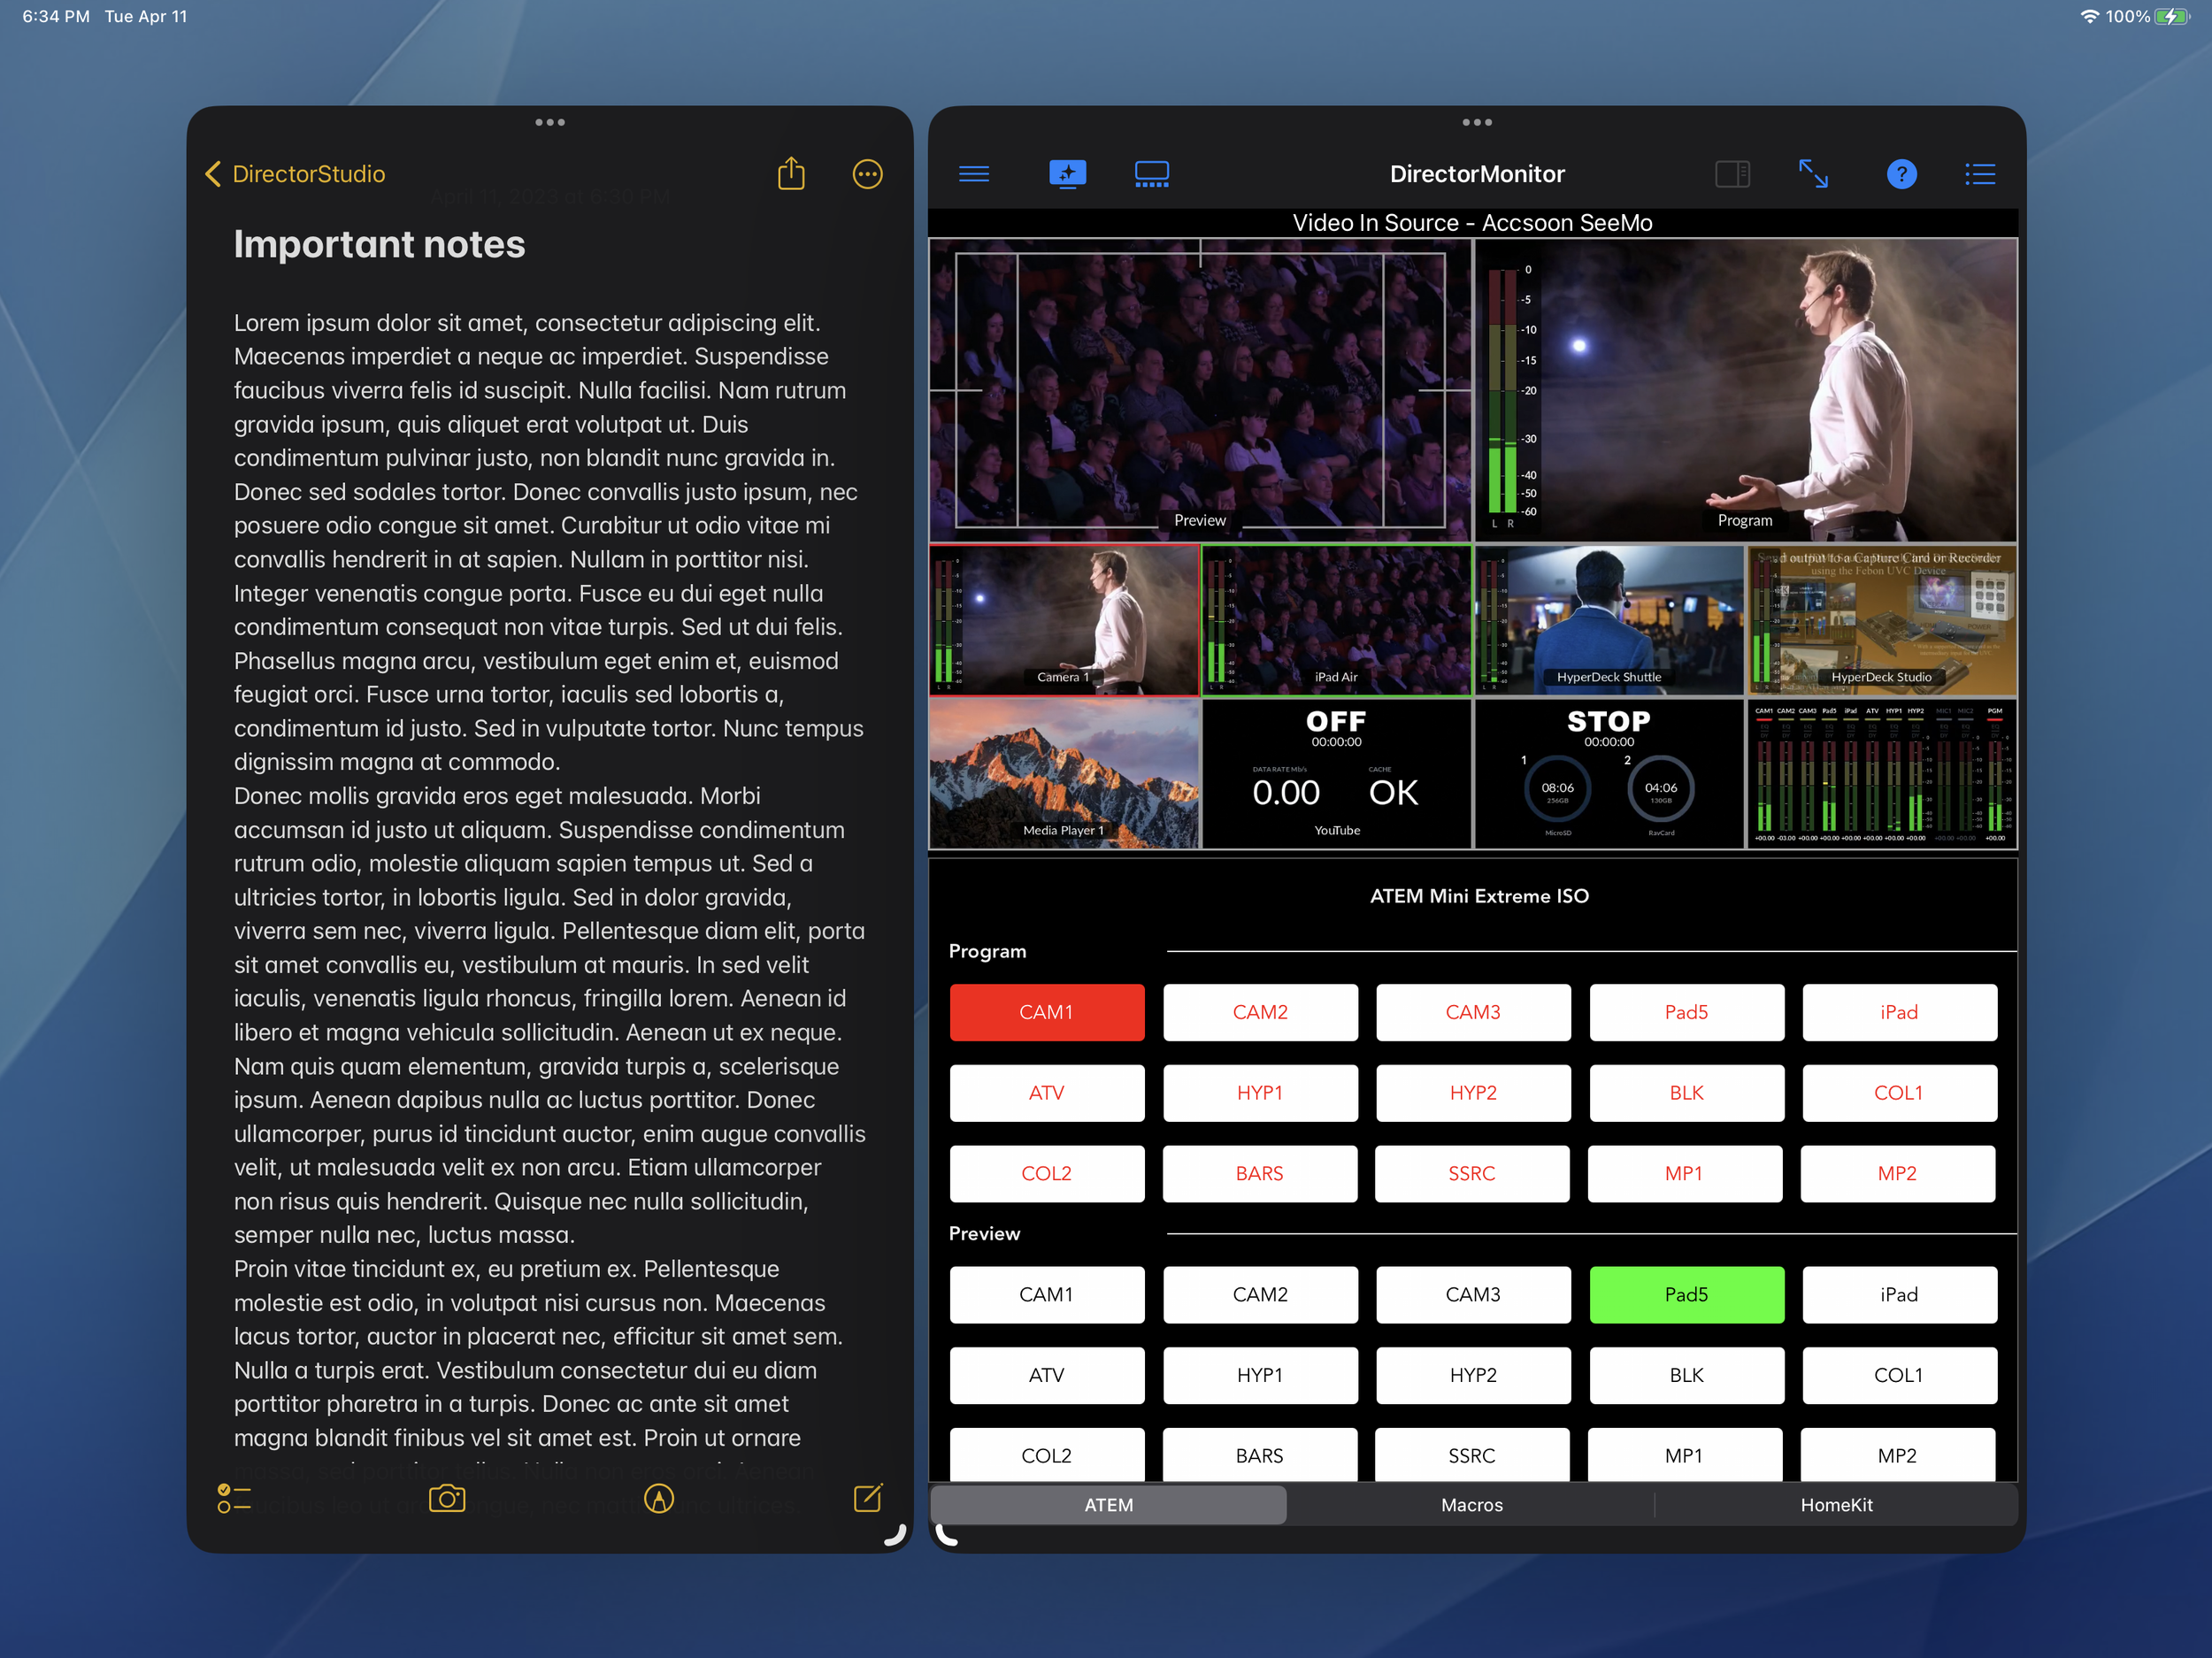Image resolution: width=2212 pixels, height=1658 pixels.
Task: Select CAM1 on the Preview bus
Action: pos(1047,1294)
